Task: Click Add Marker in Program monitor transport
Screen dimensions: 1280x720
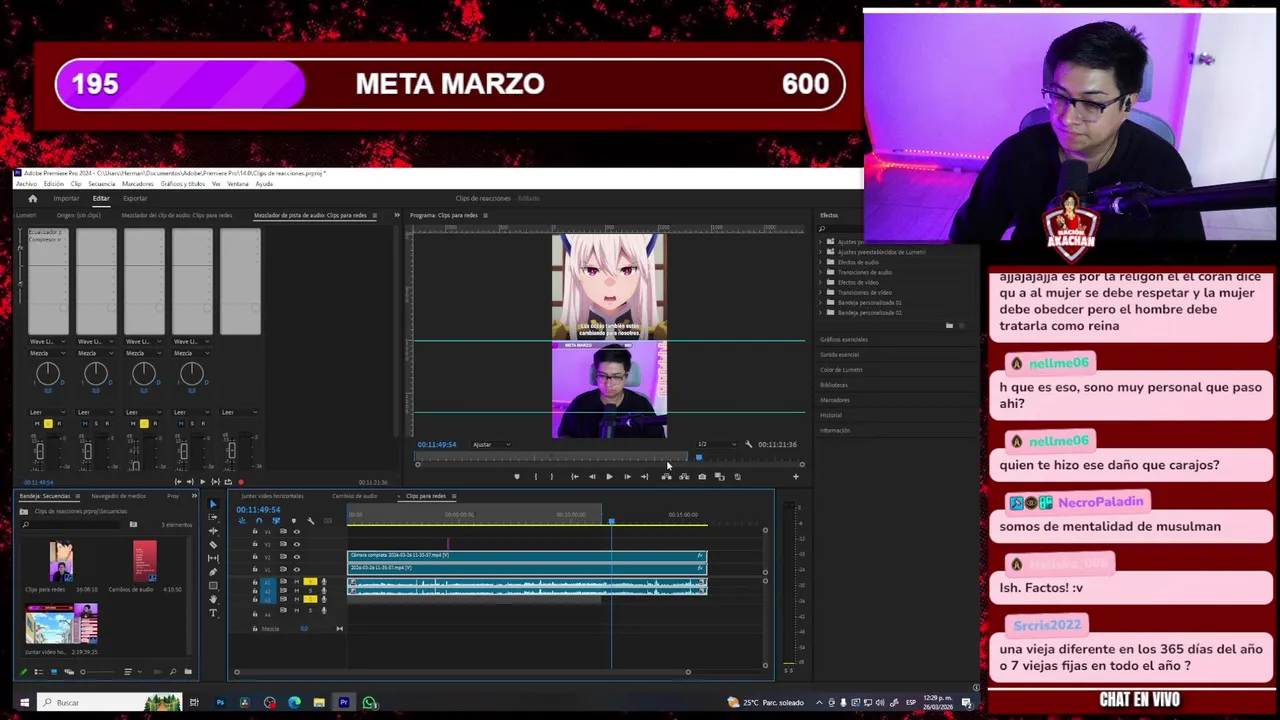Action: coord(517,477)
